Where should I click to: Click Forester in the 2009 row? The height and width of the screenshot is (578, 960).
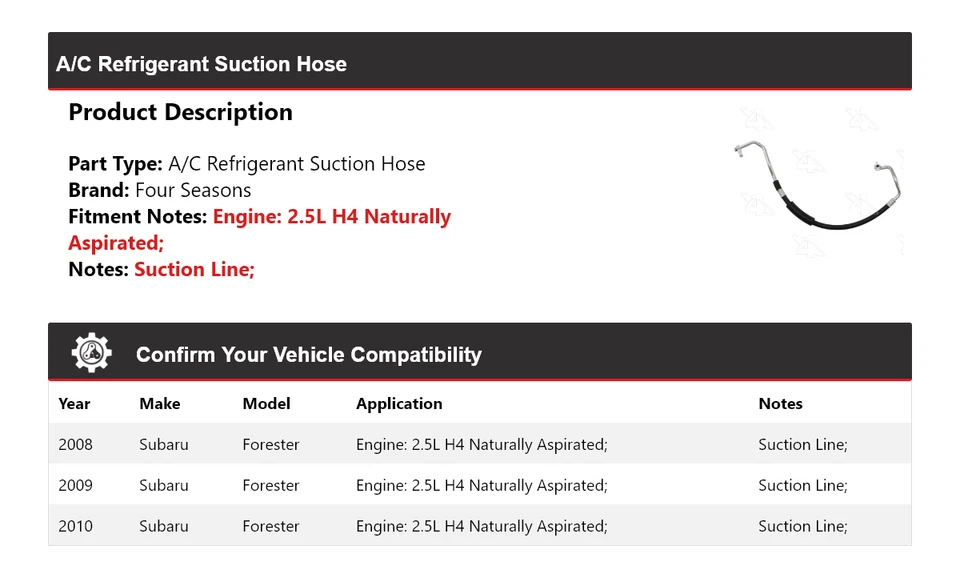(x=270, y=486)
